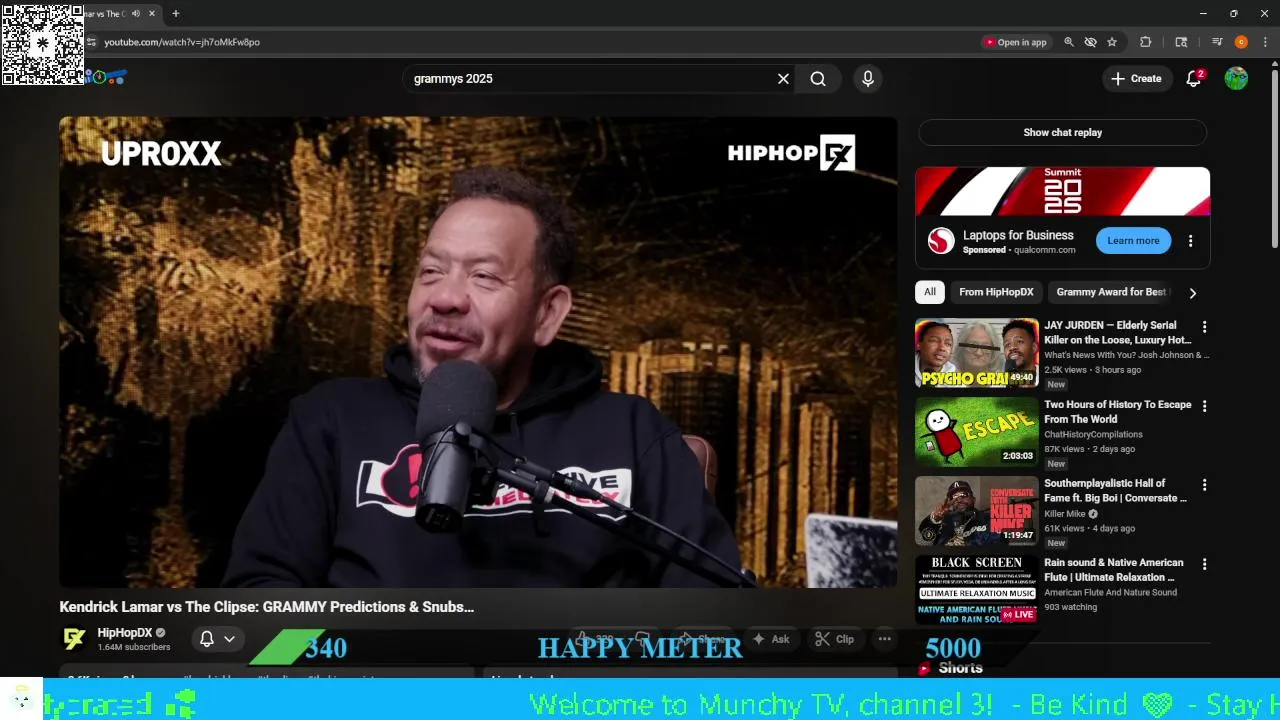The image size is (1280, 720).
Task: Open the media controls music icon
Action: pyautogui.click(x=1217, y=42)
